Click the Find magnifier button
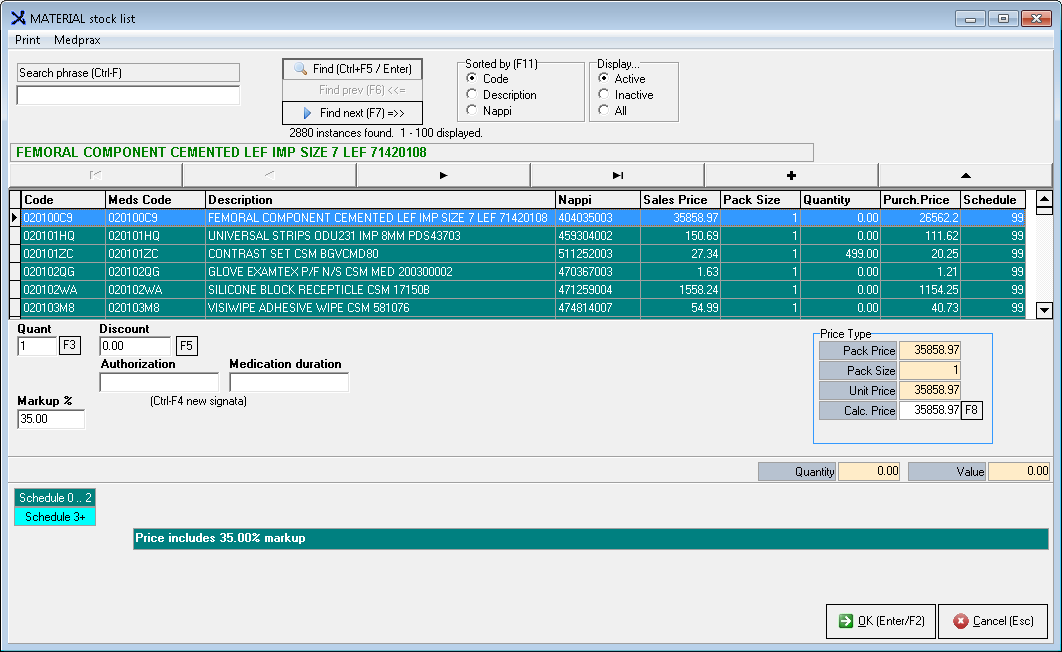Screen dimensions: 1062x652 [x=352, y=69]
